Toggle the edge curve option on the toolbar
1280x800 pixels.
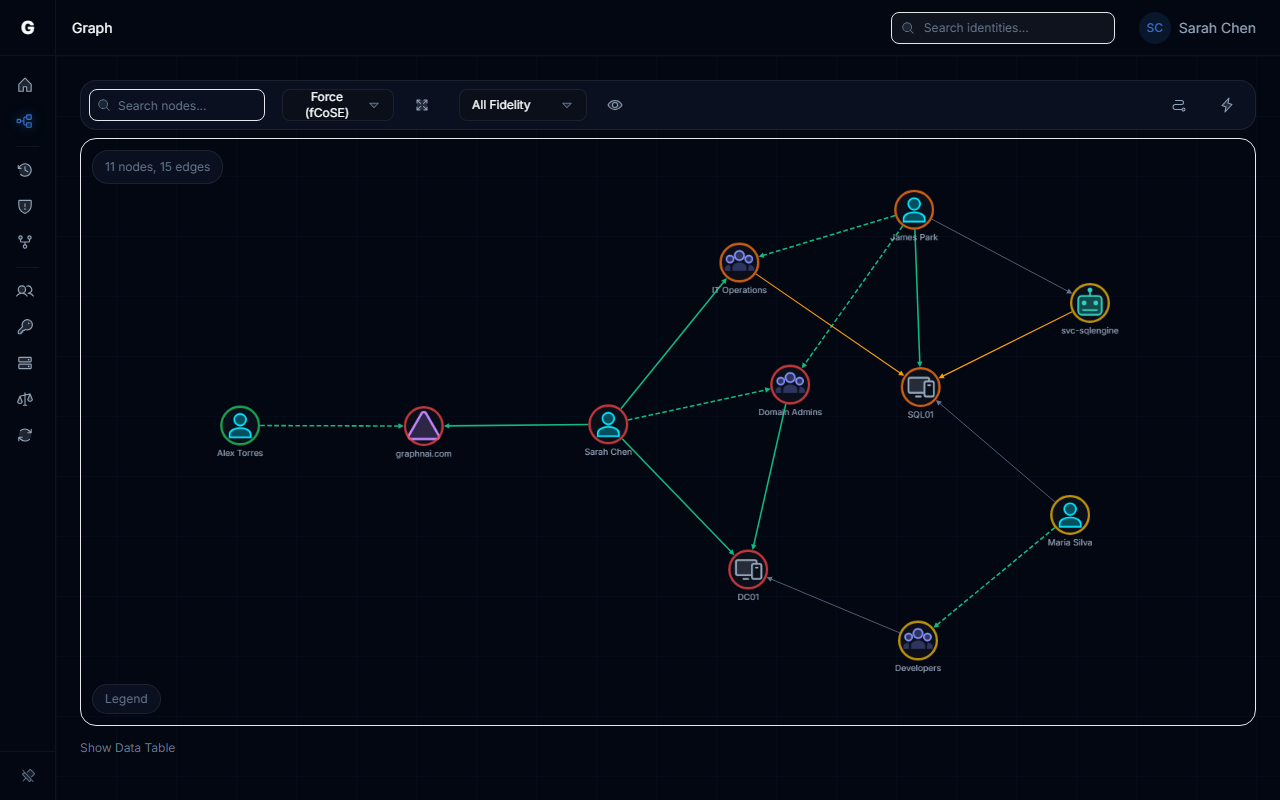pyautogui.click(x=1179, y=105)
